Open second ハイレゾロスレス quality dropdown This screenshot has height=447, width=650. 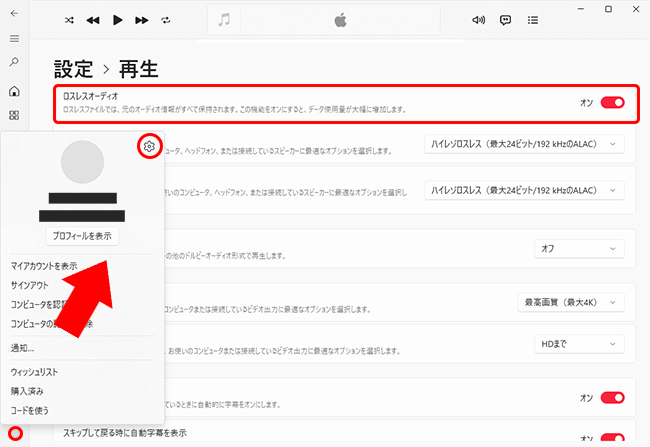pyautogui.click(x=524, y=190)
